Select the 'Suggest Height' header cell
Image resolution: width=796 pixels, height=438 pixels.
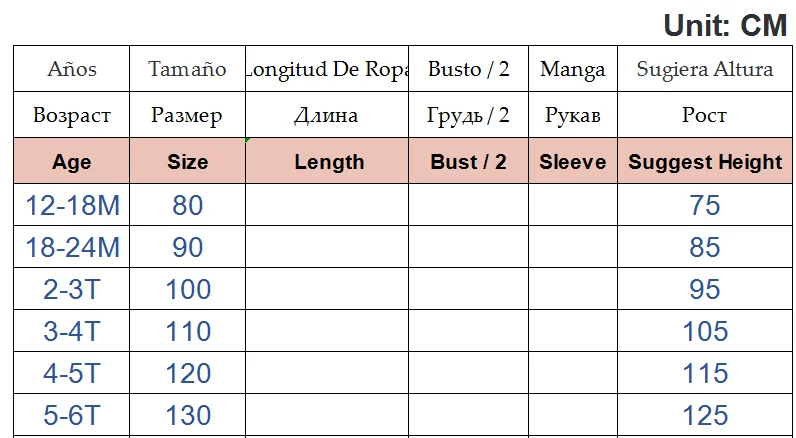[705, 162]
